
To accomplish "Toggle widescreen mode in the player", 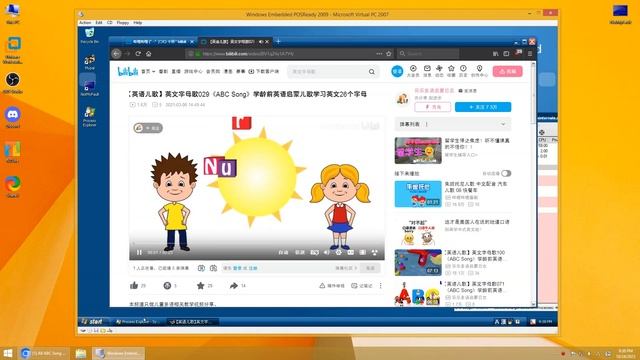I will [x=362, y=253].
